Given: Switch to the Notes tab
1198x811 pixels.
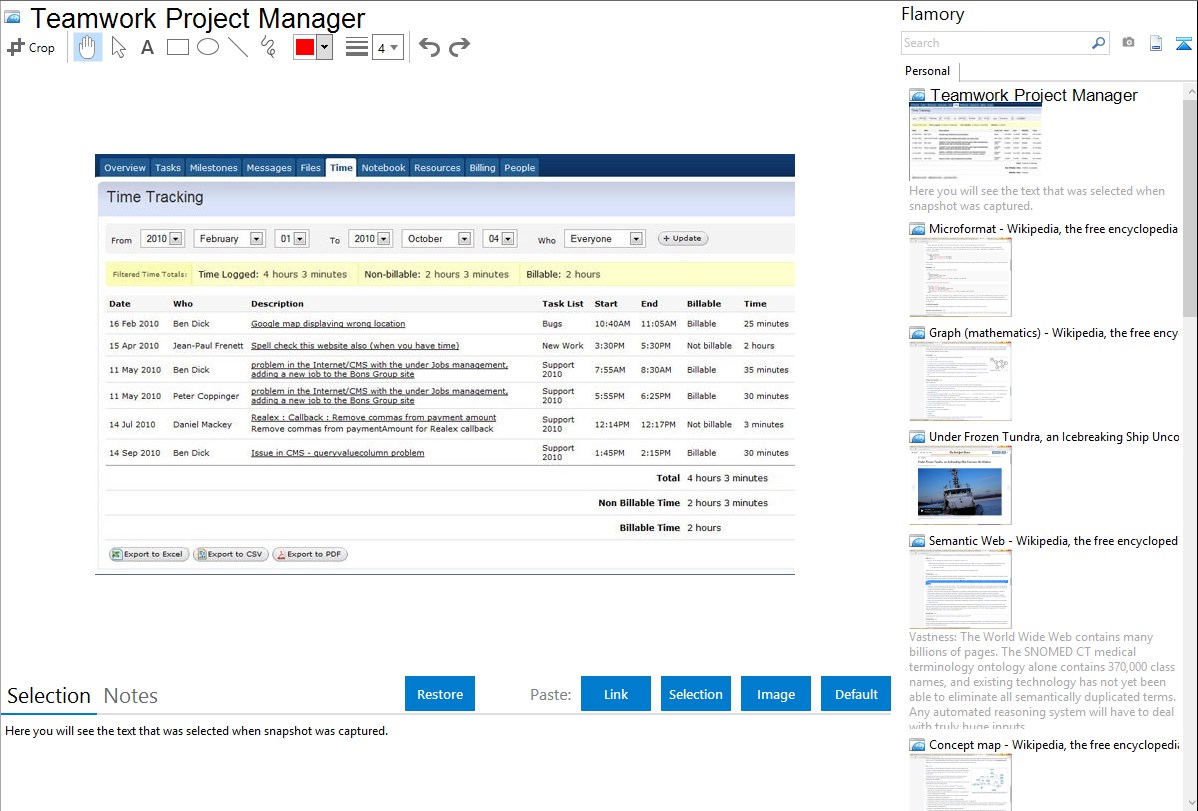Looking at the screenshot, I should point(130,696).
